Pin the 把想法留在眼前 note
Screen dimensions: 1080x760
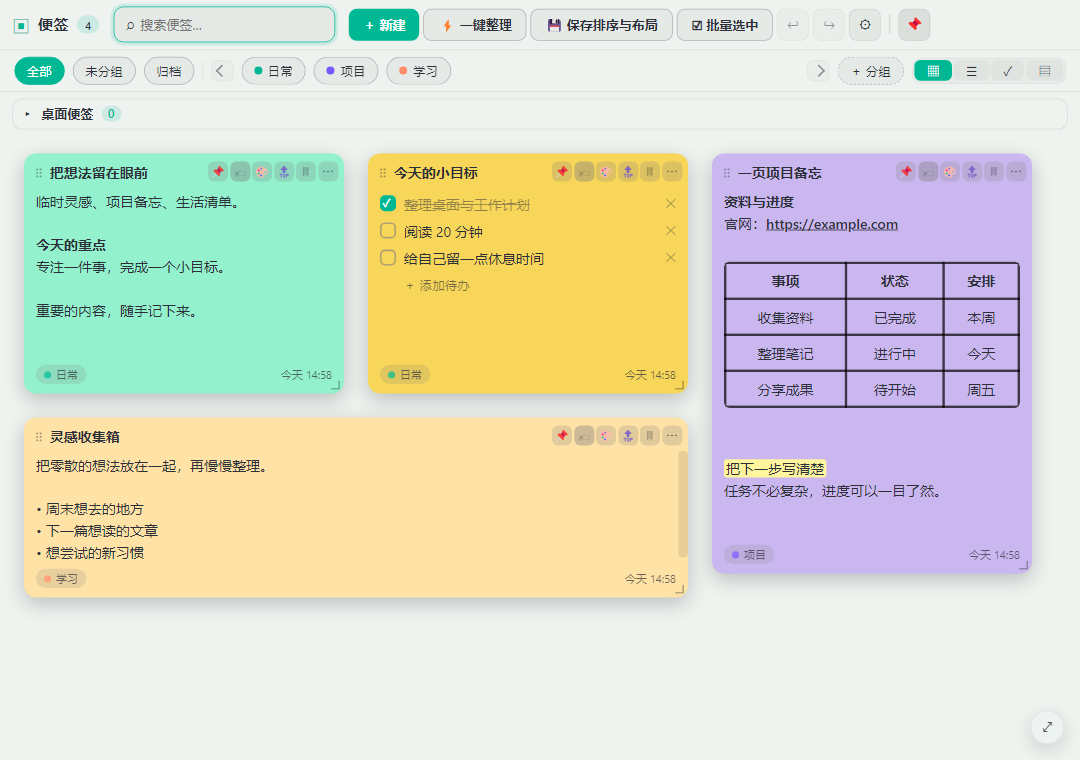point(218,172)
